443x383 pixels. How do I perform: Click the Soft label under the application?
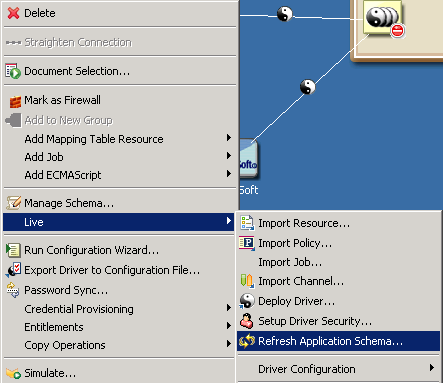point(249,190)
